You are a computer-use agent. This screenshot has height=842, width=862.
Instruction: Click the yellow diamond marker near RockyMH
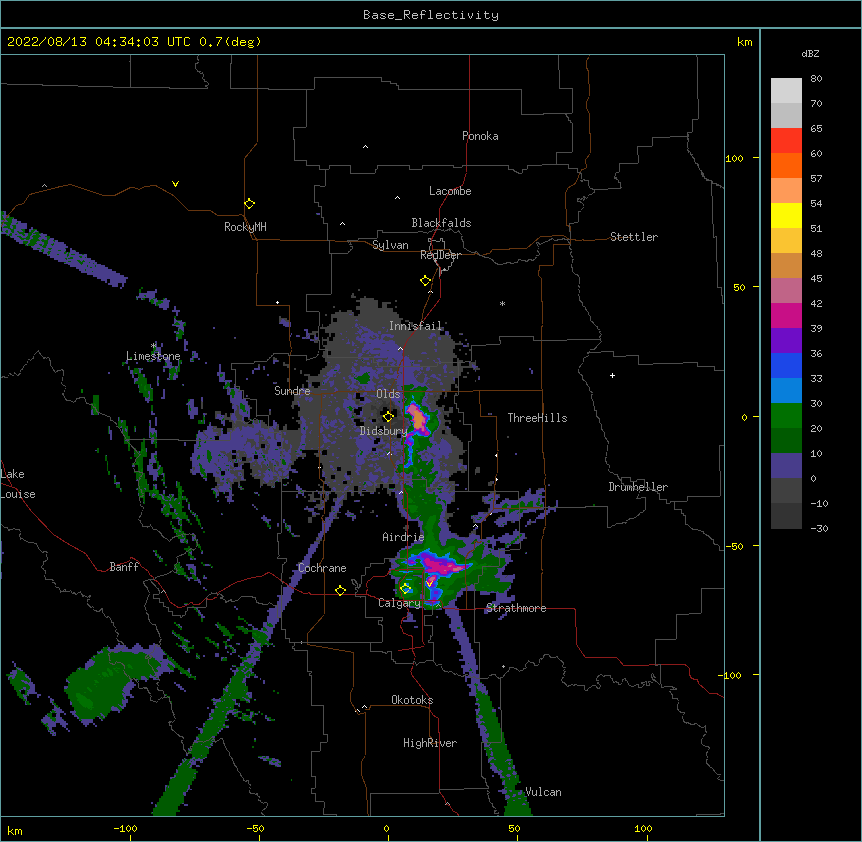point(250,204)
